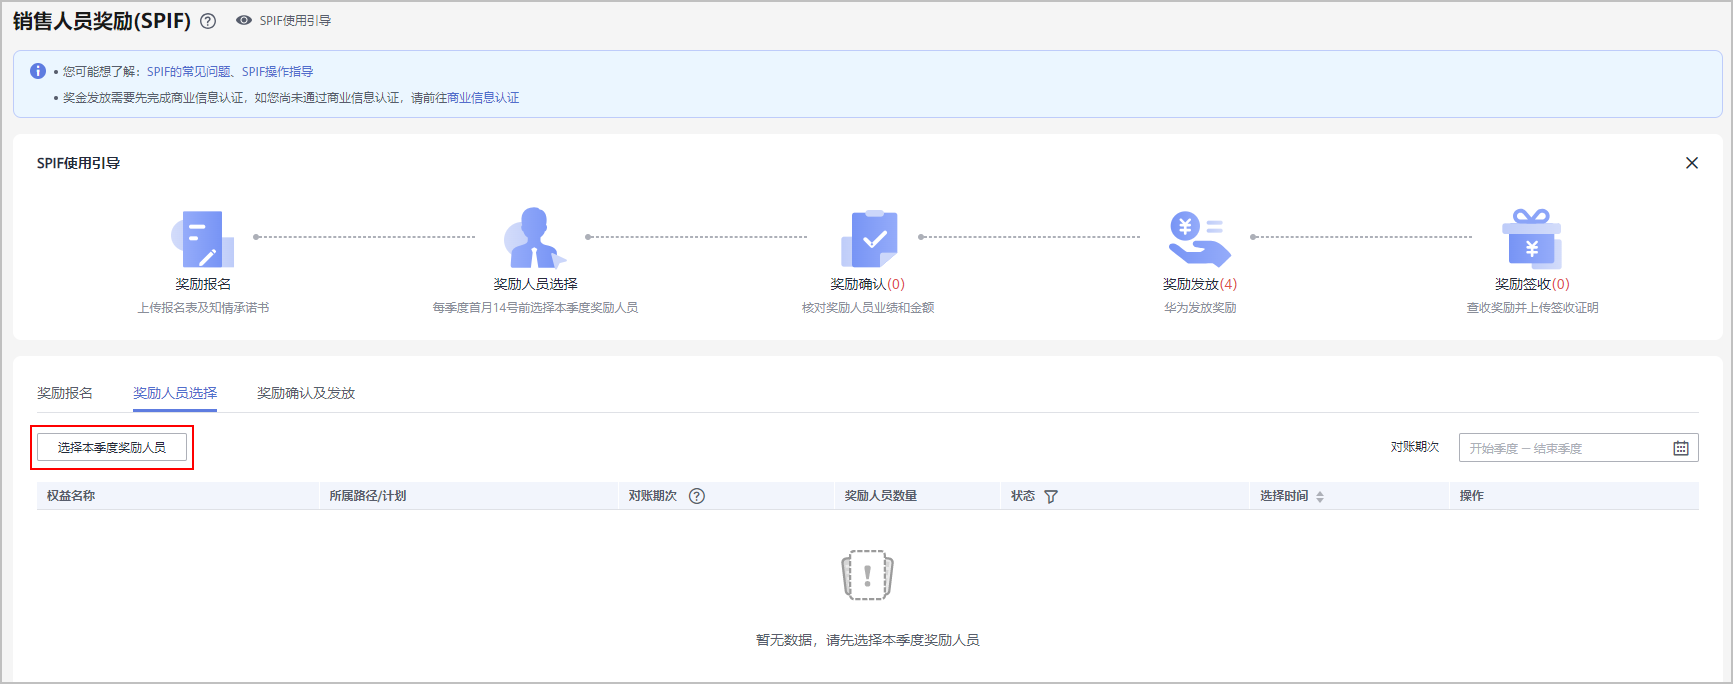The width and height of the screenshot is (1733, 684).
Task: Open the 状态 column filter
Action: pyautogui.click(x=1051, y=497)
